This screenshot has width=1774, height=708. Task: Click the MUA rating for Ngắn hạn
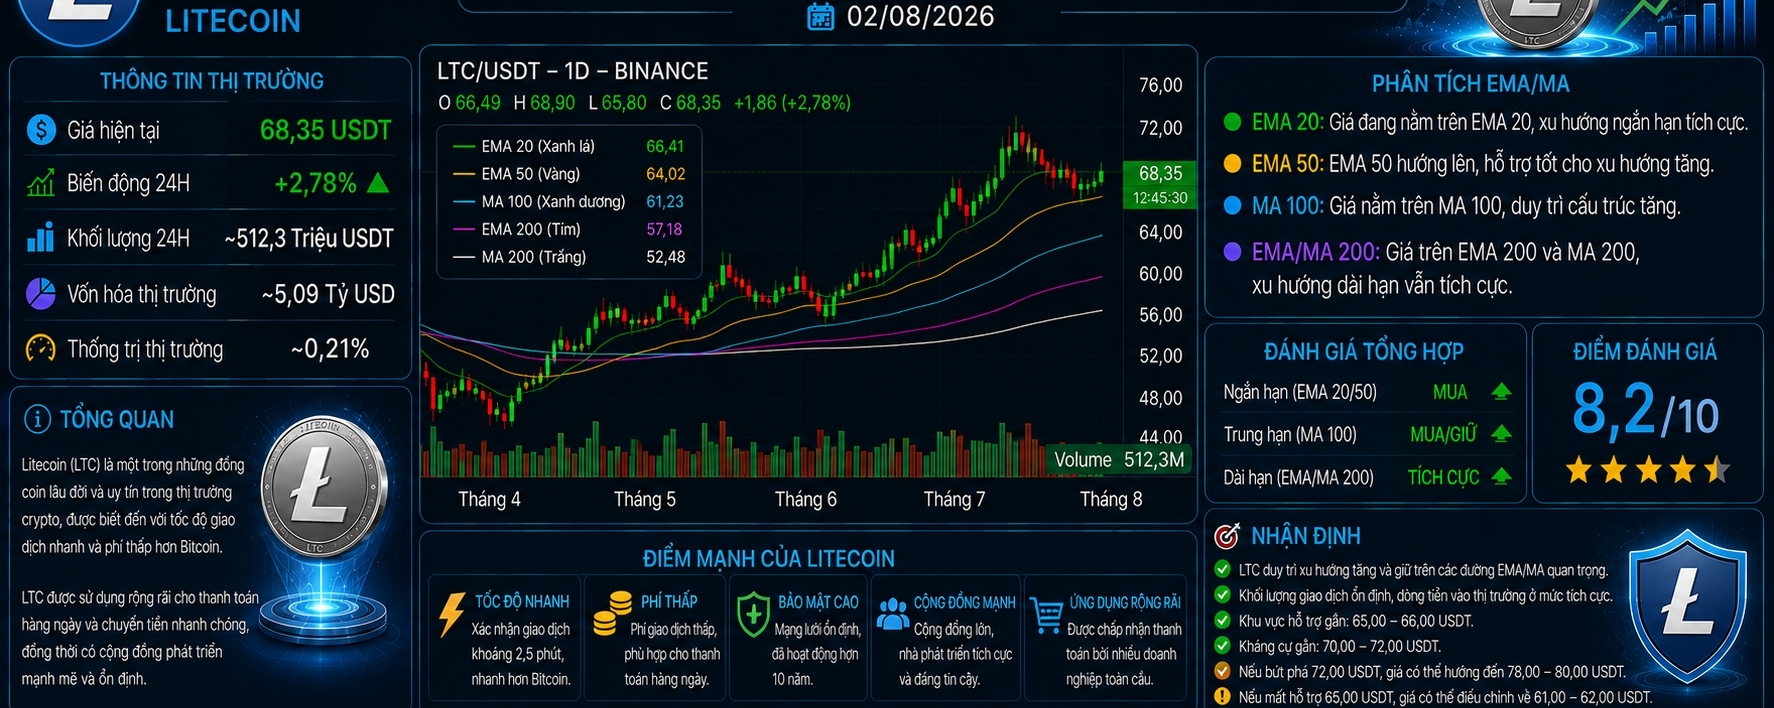tap(1450, 392)
